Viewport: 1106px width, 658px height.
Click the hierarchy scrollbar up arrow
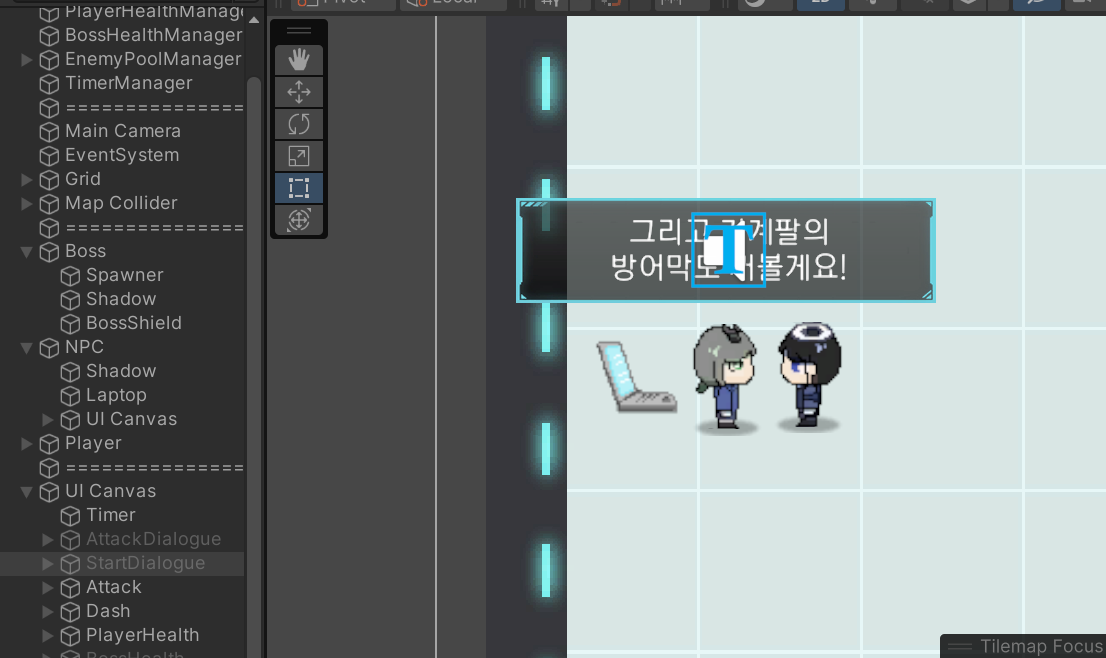(254, 20)
